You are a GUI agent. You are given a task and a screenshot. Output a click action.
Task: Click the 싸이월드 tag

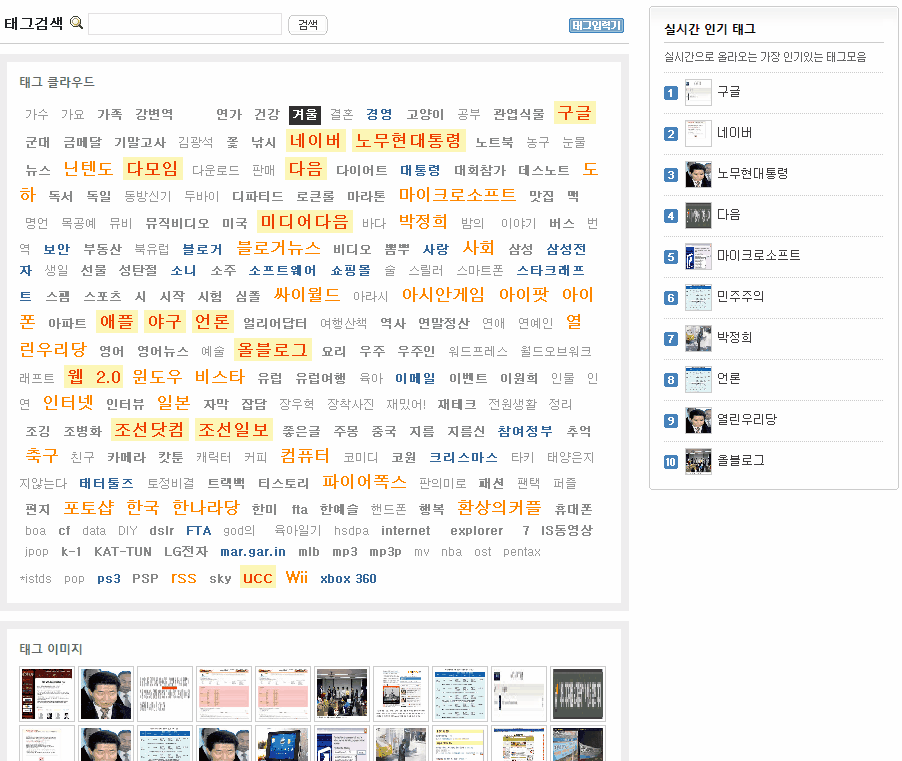307,295
